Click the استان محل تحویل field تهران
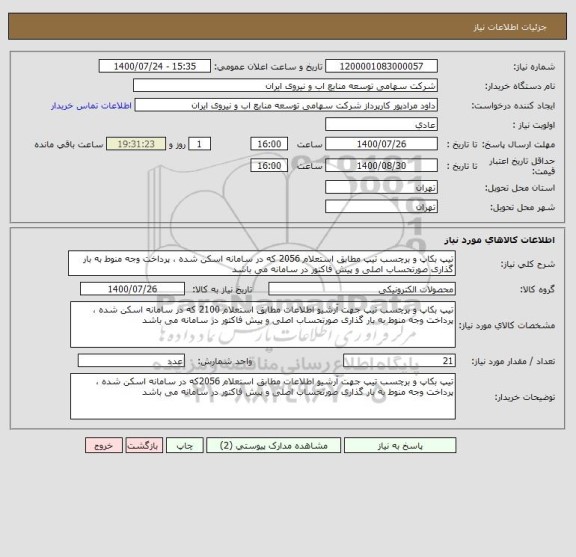Viewport: 576px width, 557px height. 381,187
